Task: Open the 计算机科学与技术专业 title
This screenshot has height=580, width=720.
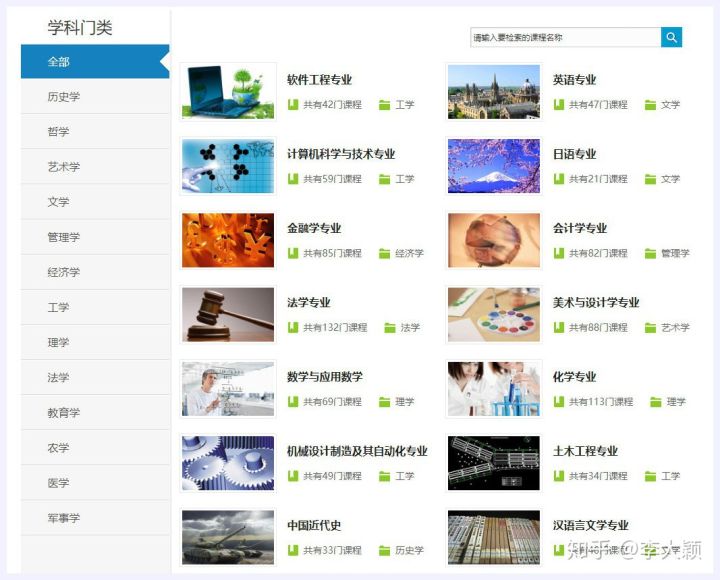Action: (341, 154)
